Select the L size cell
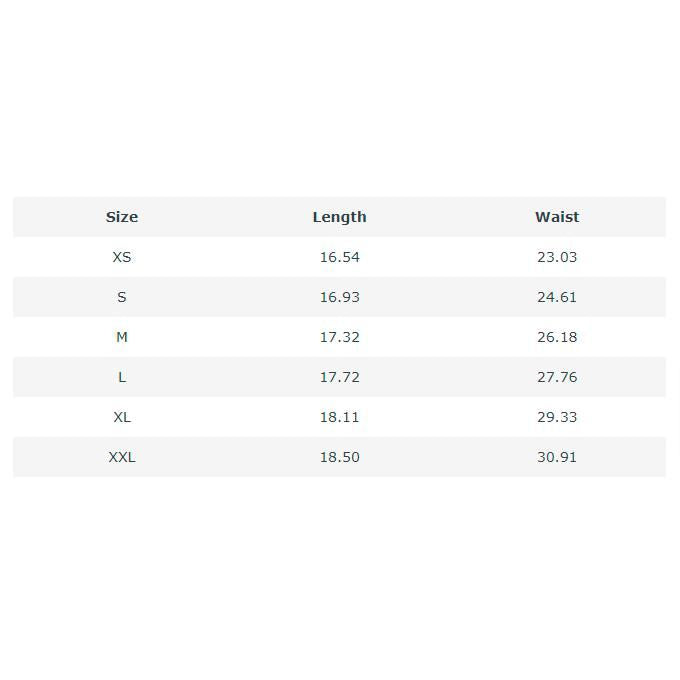Image resolution: width=680 pixels, height=680 pixels. pyautogui.click(x=122, y=377)
